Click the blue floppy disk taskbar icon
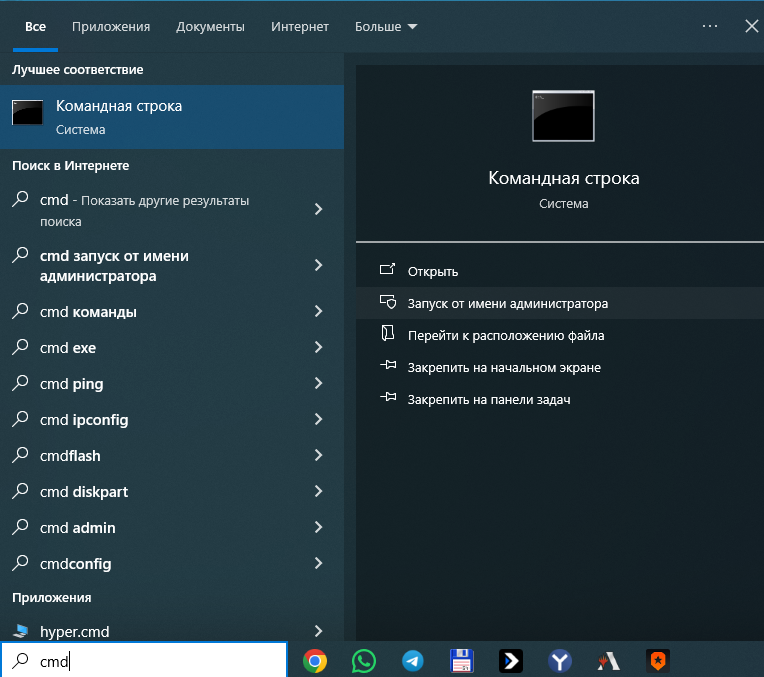This screenshot has width=764, height=677. click(x=462, y=660)
